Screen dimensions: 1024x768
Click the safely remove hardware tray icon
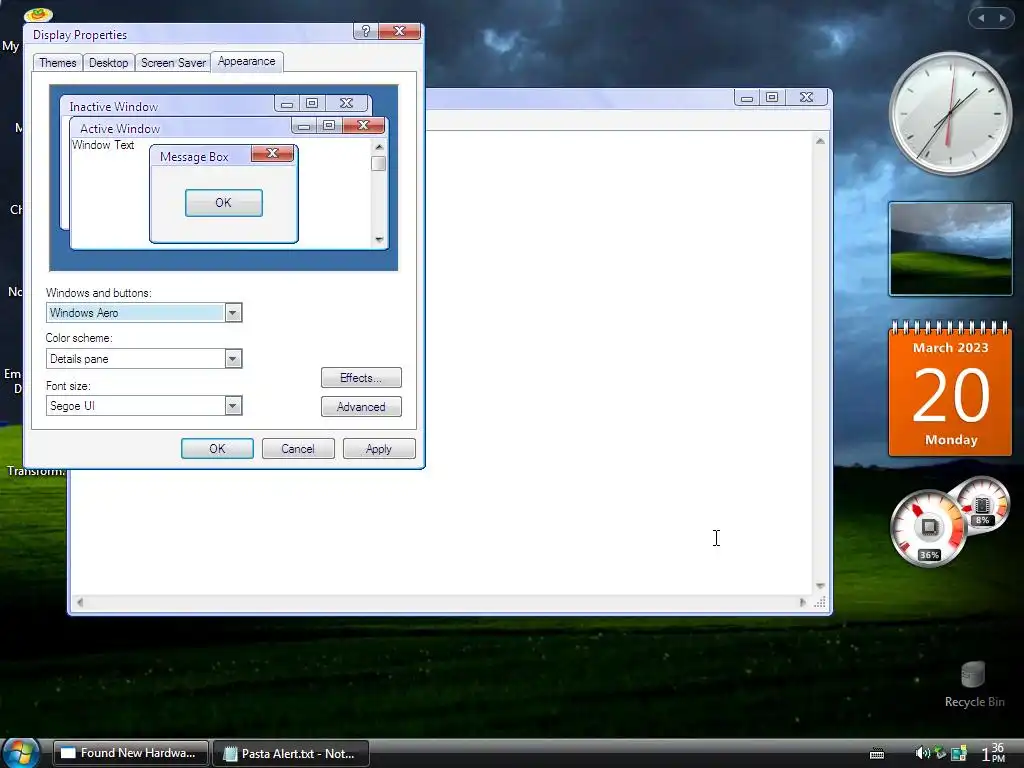pos(940,753)
